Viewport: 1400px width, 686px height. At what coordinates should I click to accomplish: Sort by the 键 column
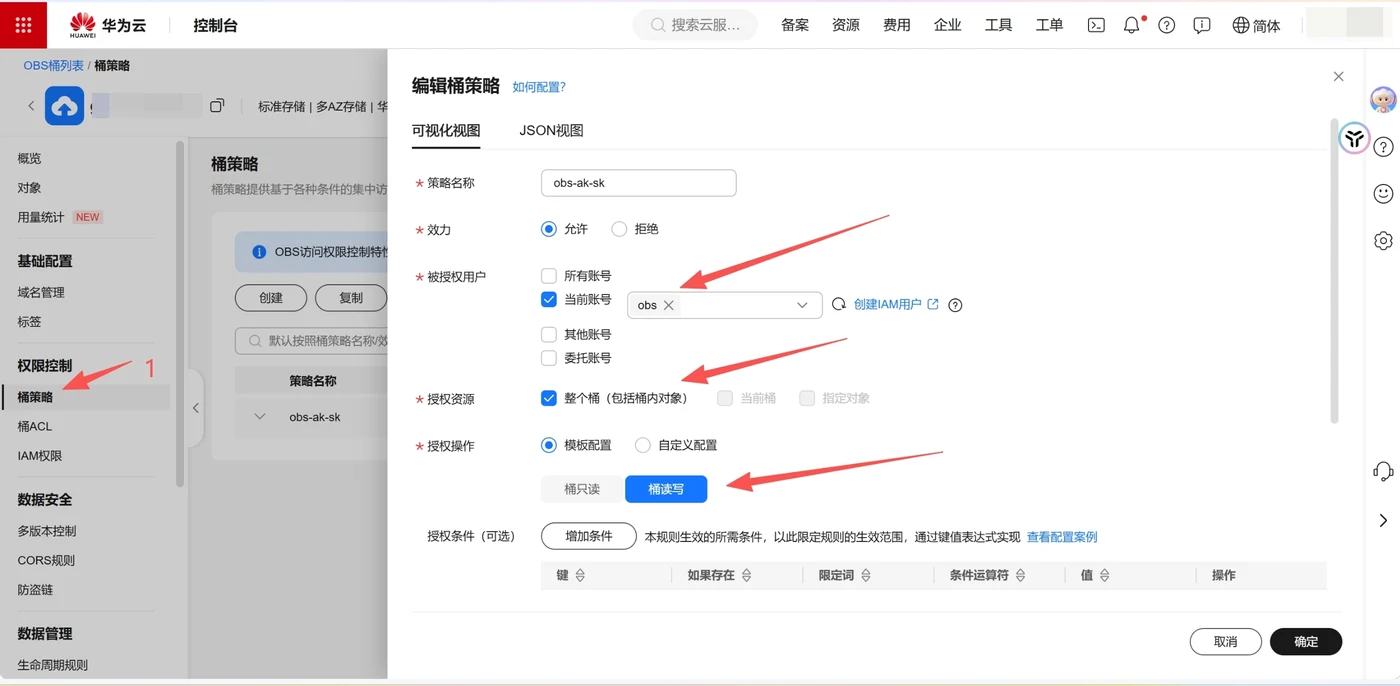coord(580,575)
